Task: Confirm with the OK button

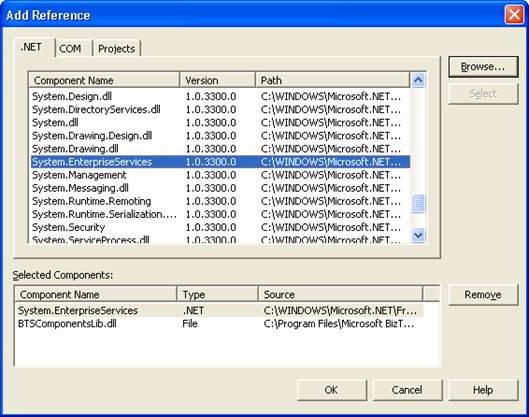Action: point(332,390)
